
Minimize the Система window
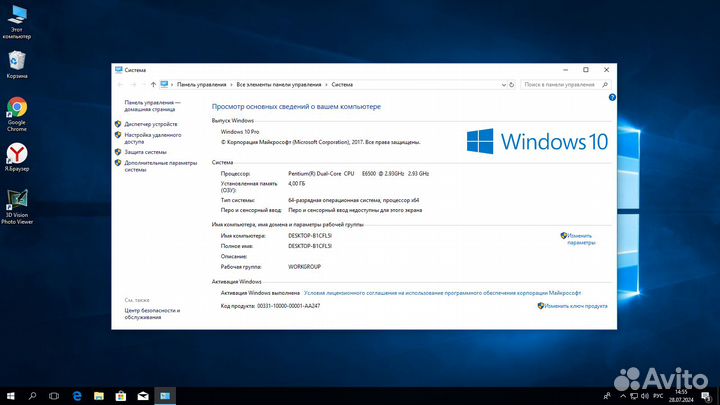coord(566,70)
